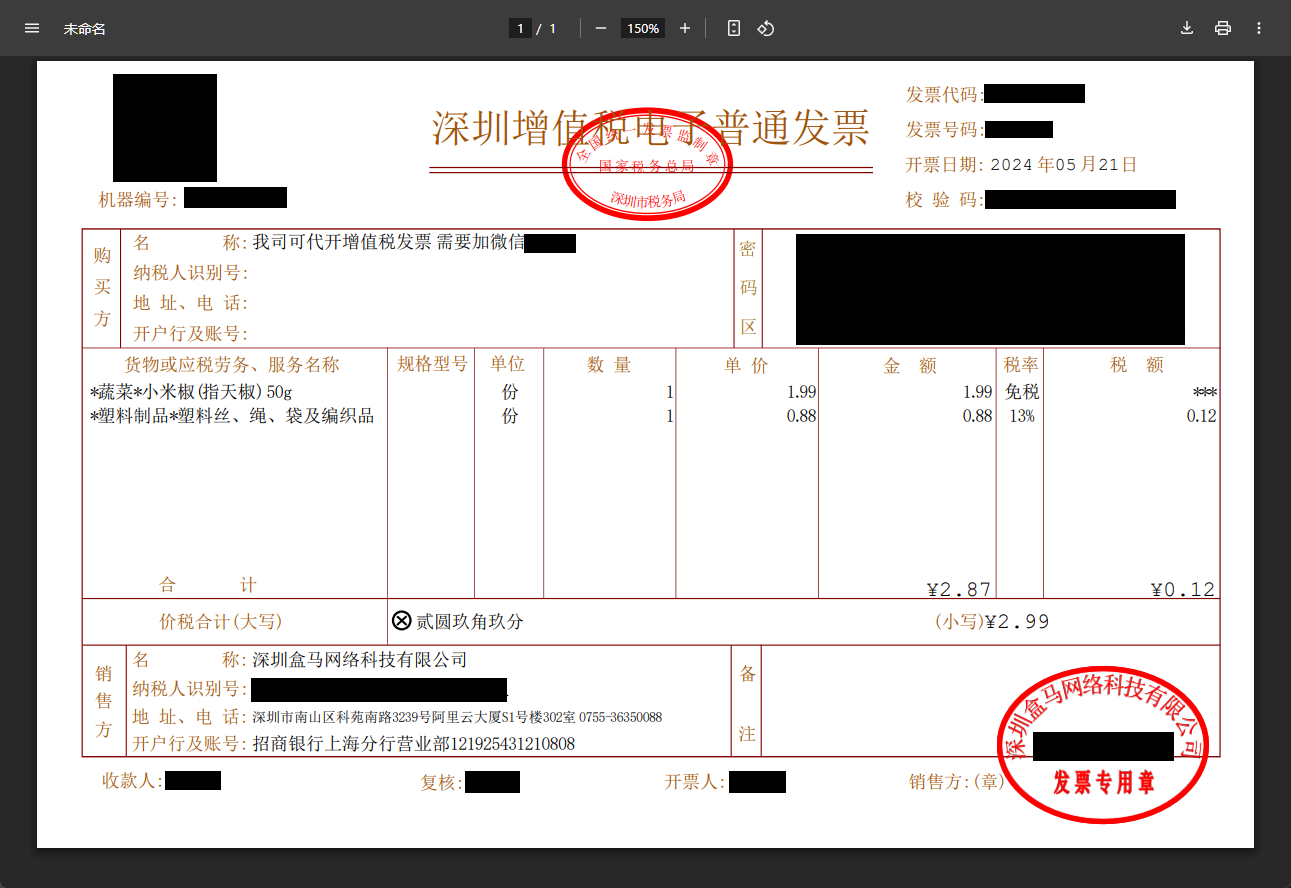Select the 密码区 label
This screenshot has width=1291, height=888.
pos(748,288)
